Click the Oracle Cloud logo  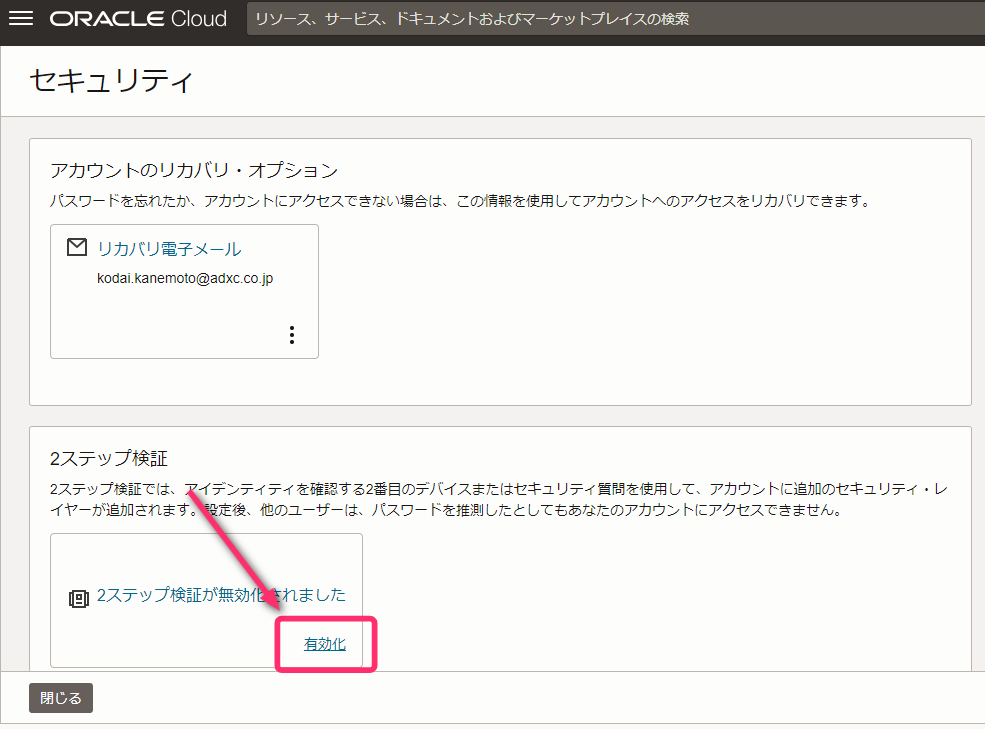[x=138, y=19]
